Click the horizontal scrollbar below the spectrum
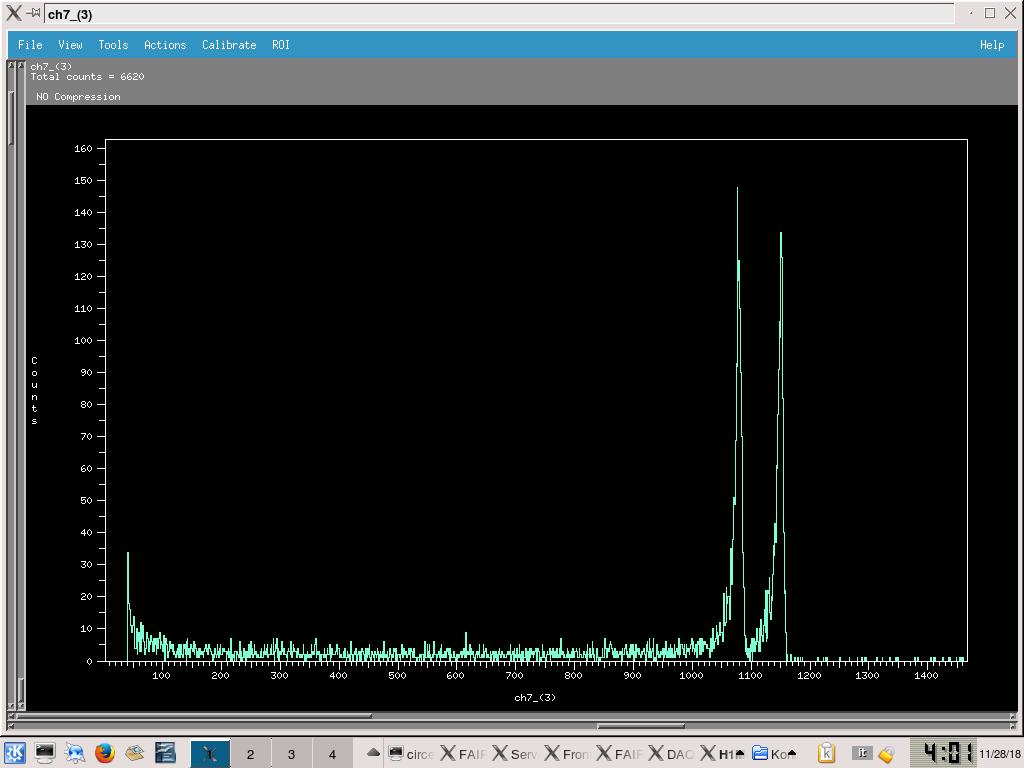 click(x=195, y=716)
